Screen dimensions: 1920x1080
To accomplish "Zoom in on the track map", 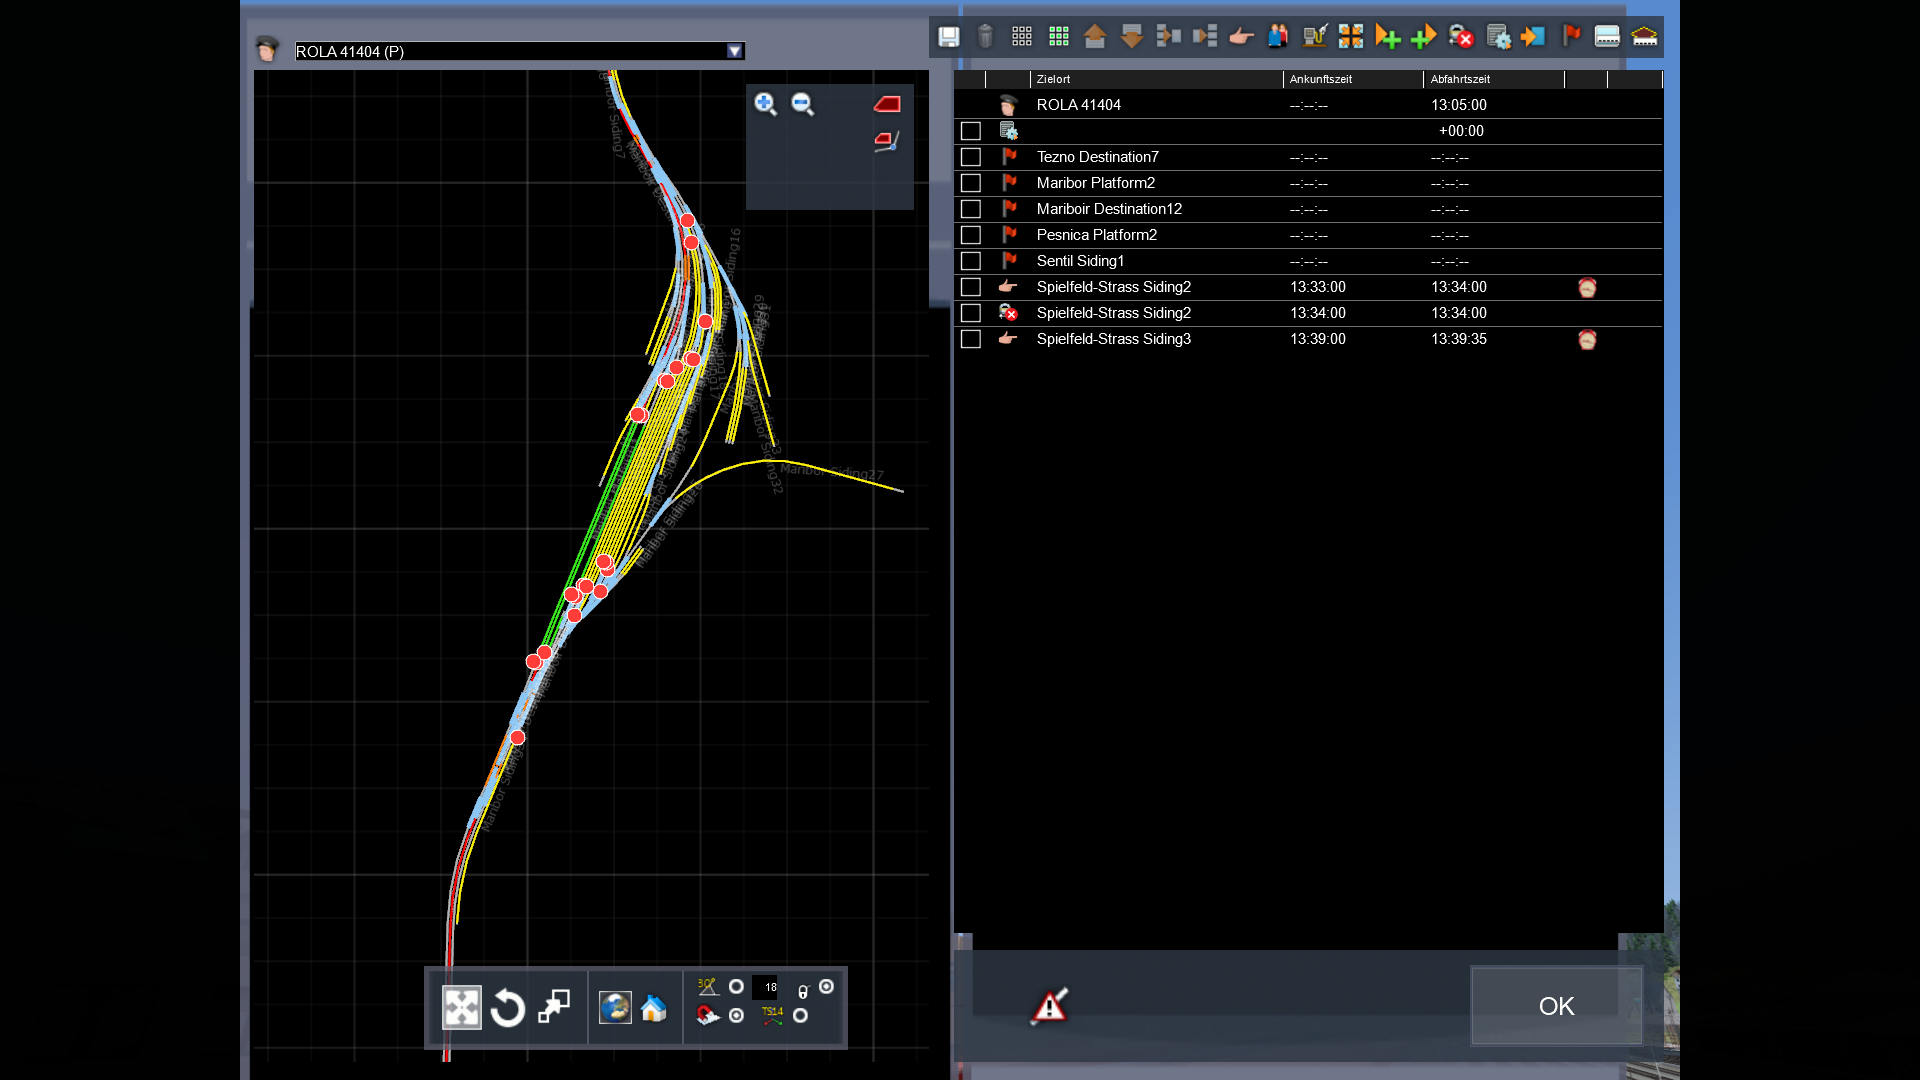I will pos(766,104).
